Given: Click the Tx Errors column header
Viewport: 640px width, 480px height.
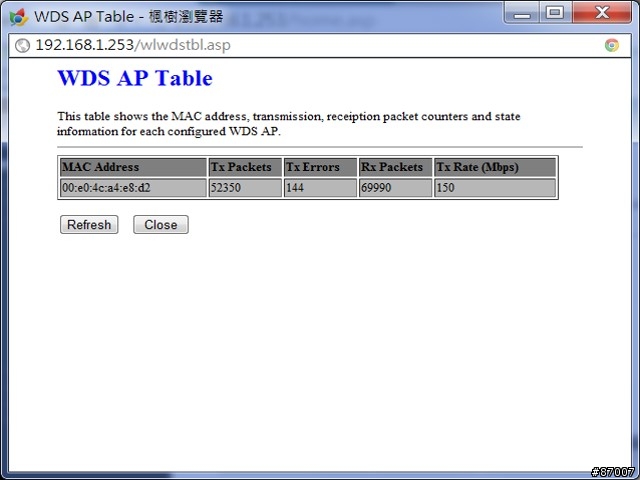Looking at the screenshot, I should [320, 167].
